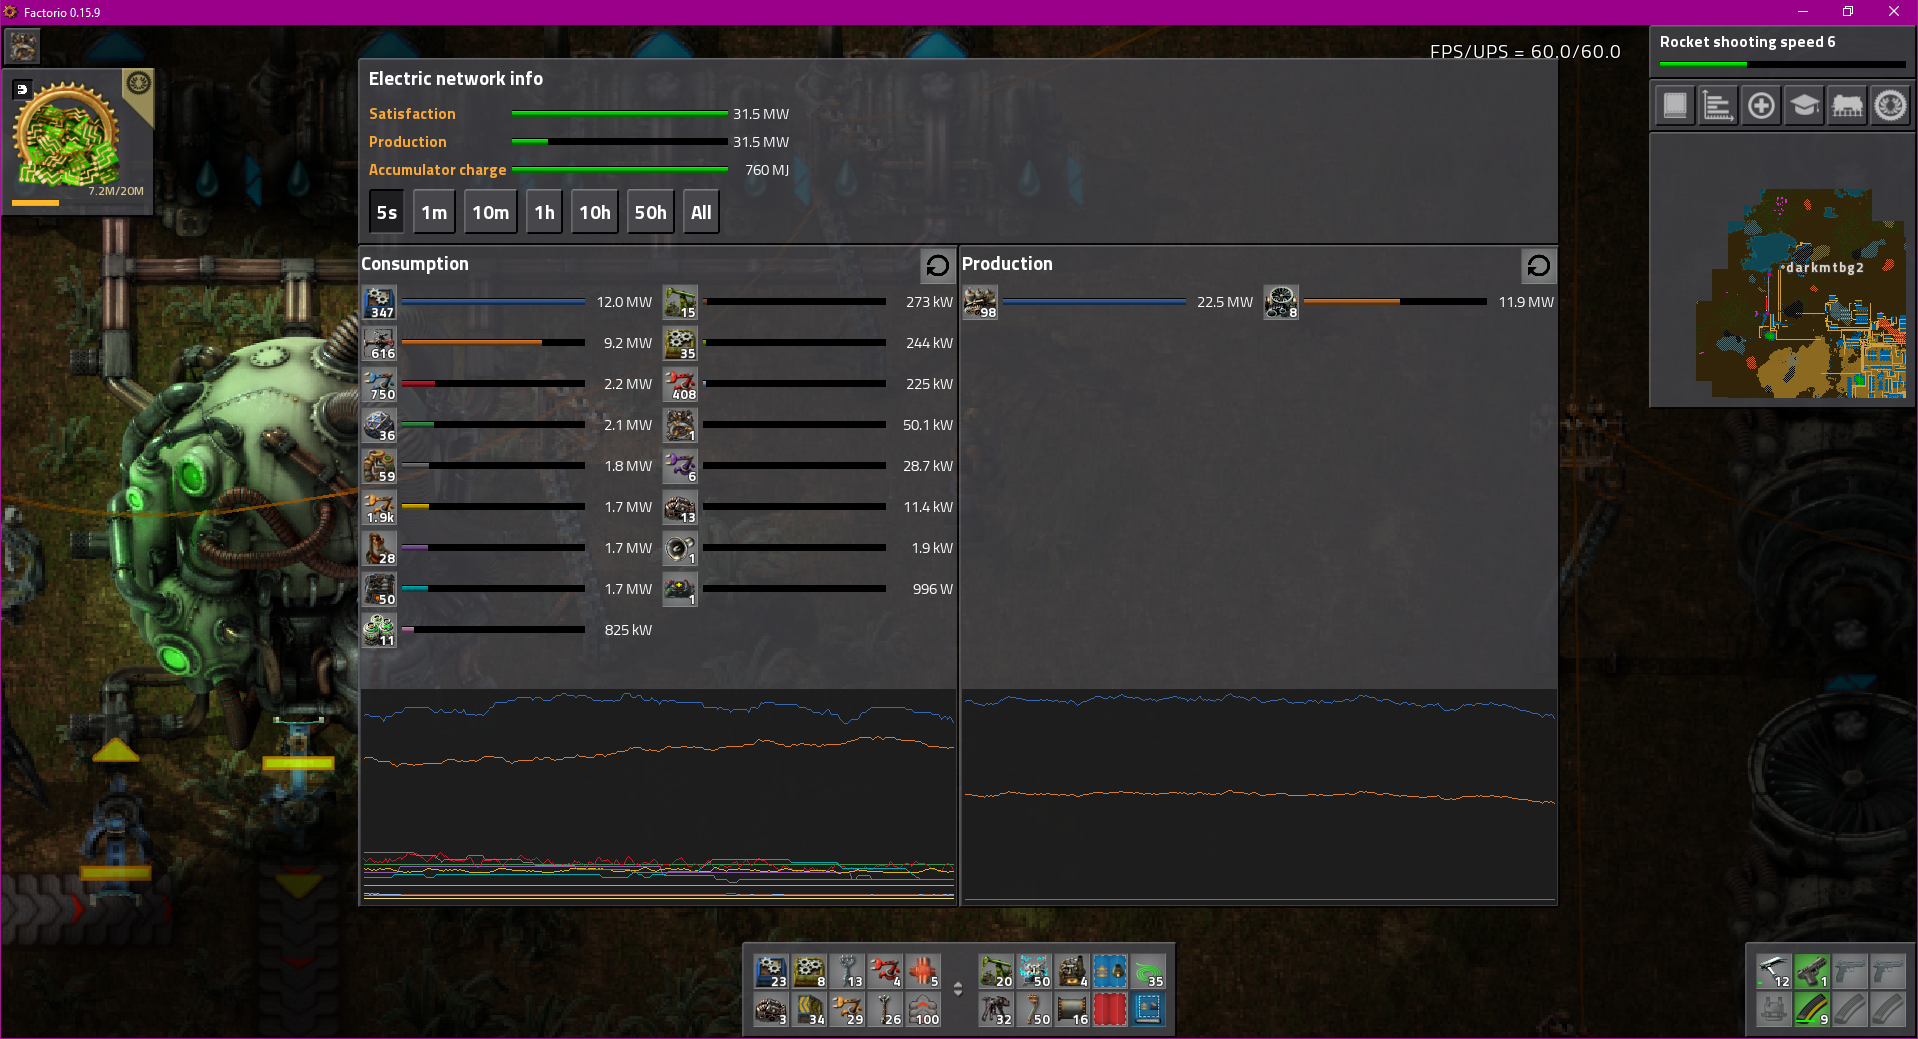Set graph timespan to 1m
The width and height of the screenshot is (1918, 1039).
click(x=434, y=212)
